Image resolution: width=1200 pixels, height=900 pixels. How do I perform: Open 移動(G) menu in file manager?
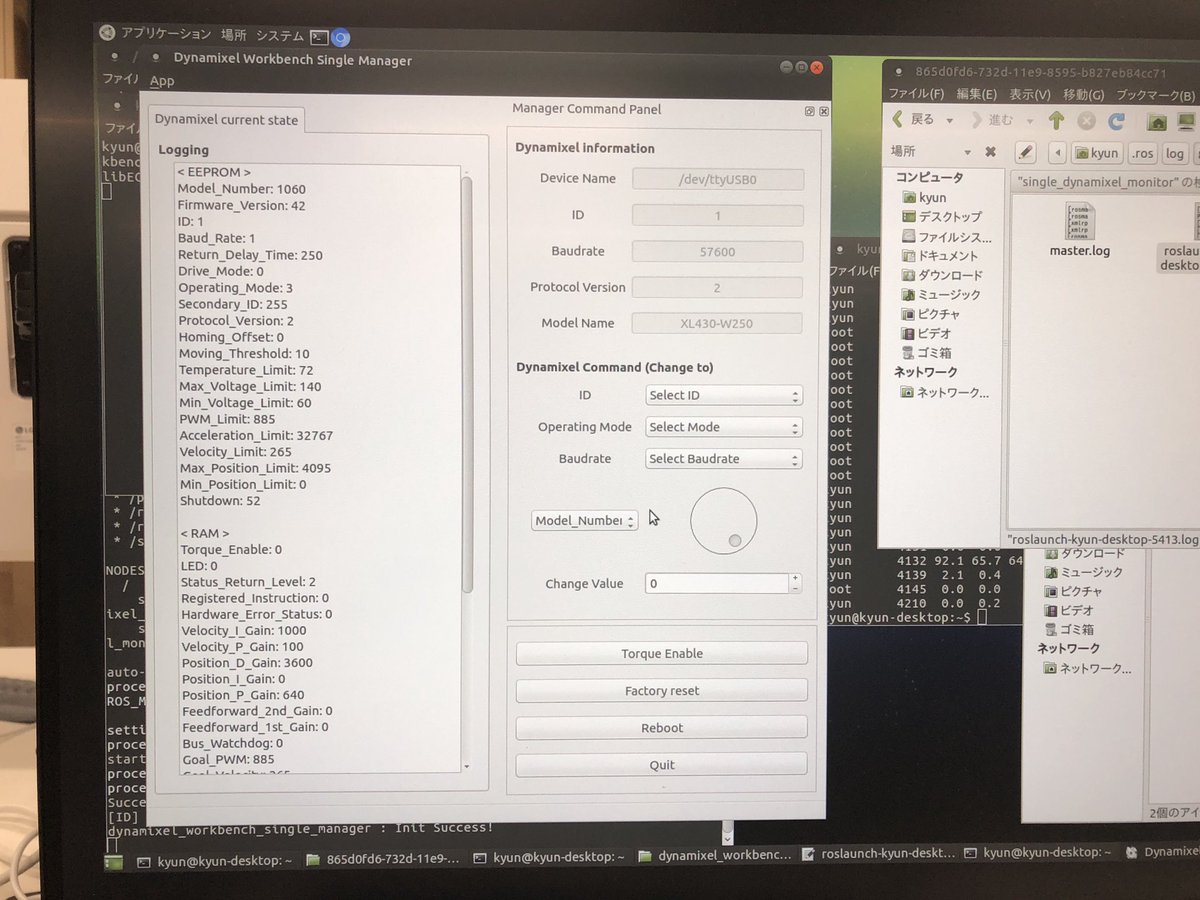tap(1083, 95)
